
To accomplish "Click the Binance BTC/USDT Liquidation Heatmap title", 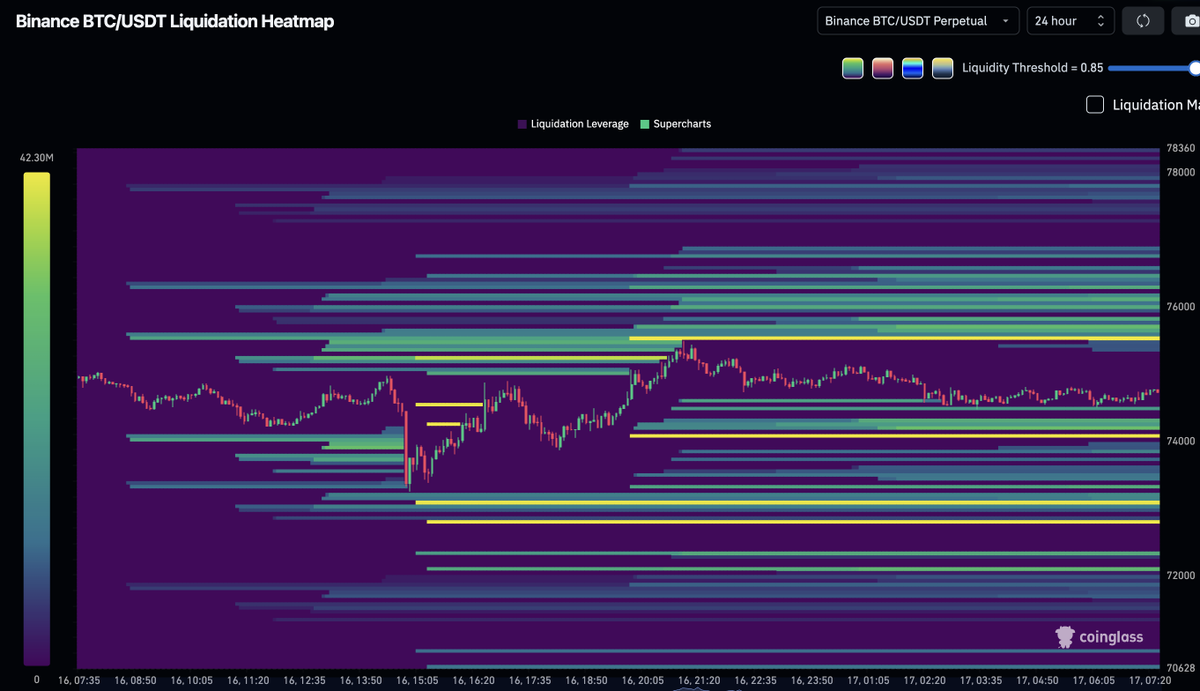I will (x=175, y=21).
